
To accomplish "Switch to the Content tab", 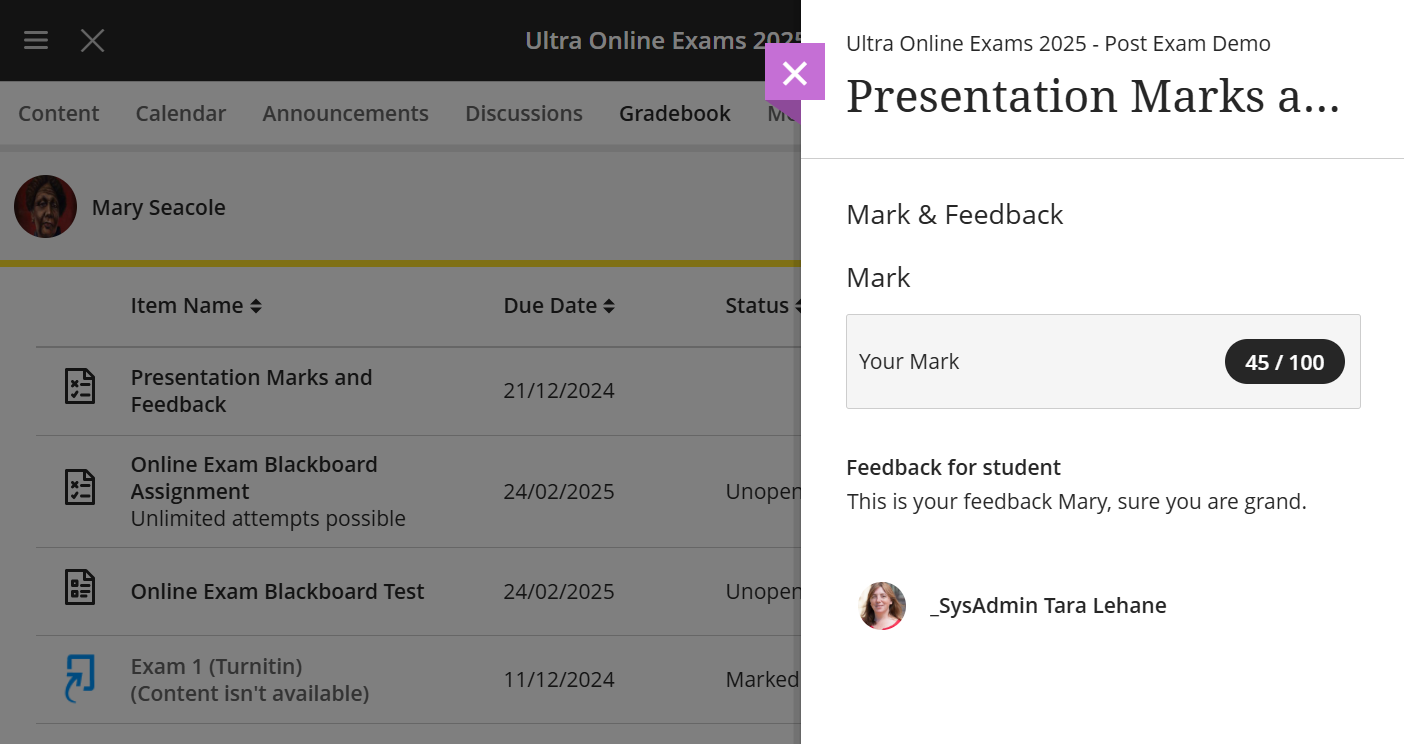I will pyautogui.click(x=58, y=113).
